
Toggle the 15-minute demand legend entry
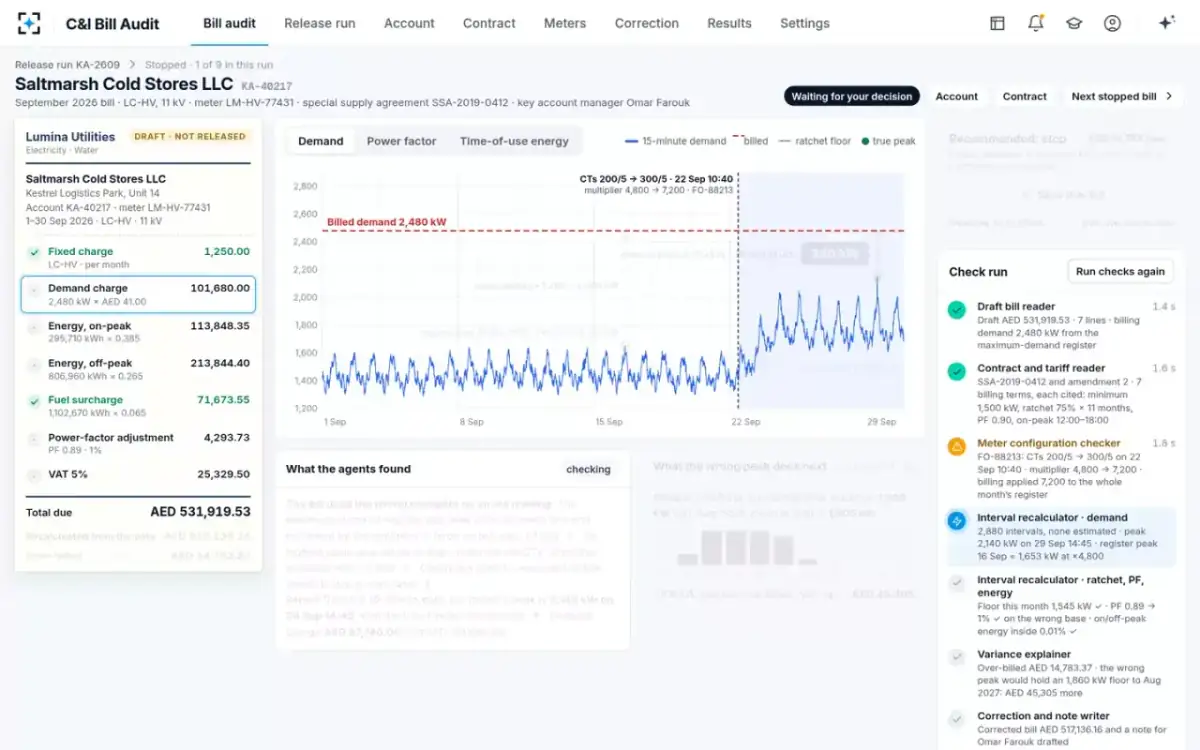pyautogui.click(x=675, y=141)
